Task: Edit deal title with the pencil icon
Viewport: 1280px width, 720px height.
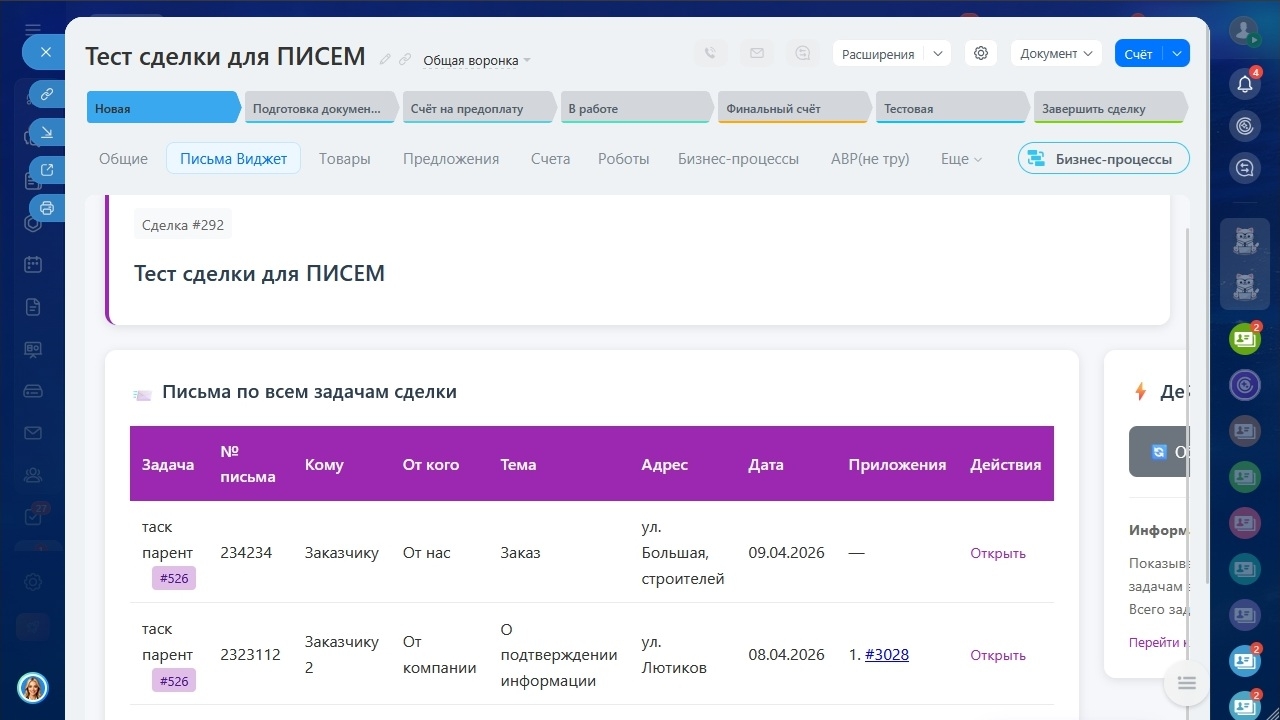Action: (x=386, y=59)
